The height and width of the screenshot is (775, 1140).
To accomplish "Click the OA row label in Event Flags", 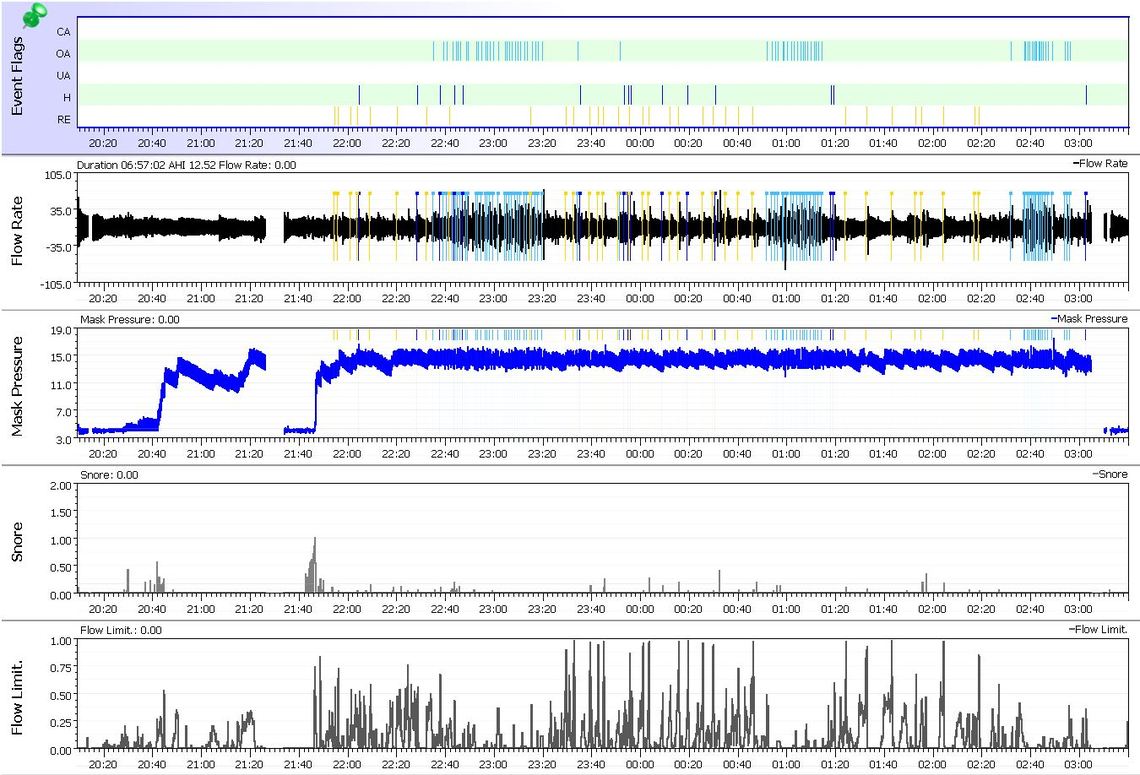I will coord(63,54).
